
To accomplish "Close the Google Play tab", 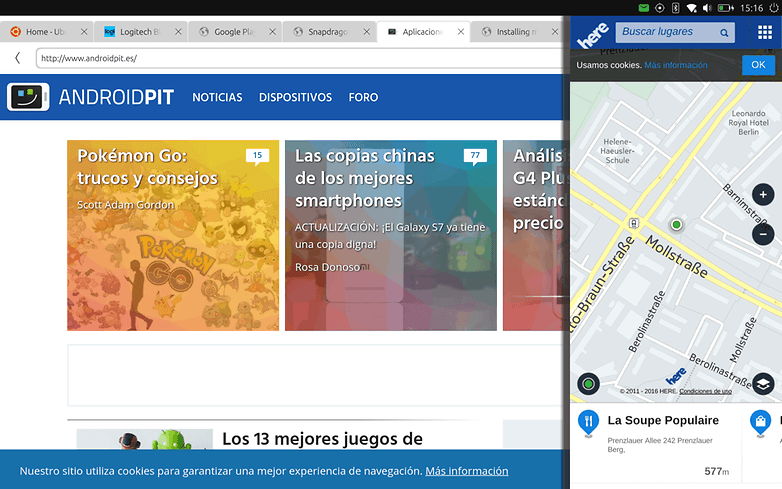I will coord(272,31).
